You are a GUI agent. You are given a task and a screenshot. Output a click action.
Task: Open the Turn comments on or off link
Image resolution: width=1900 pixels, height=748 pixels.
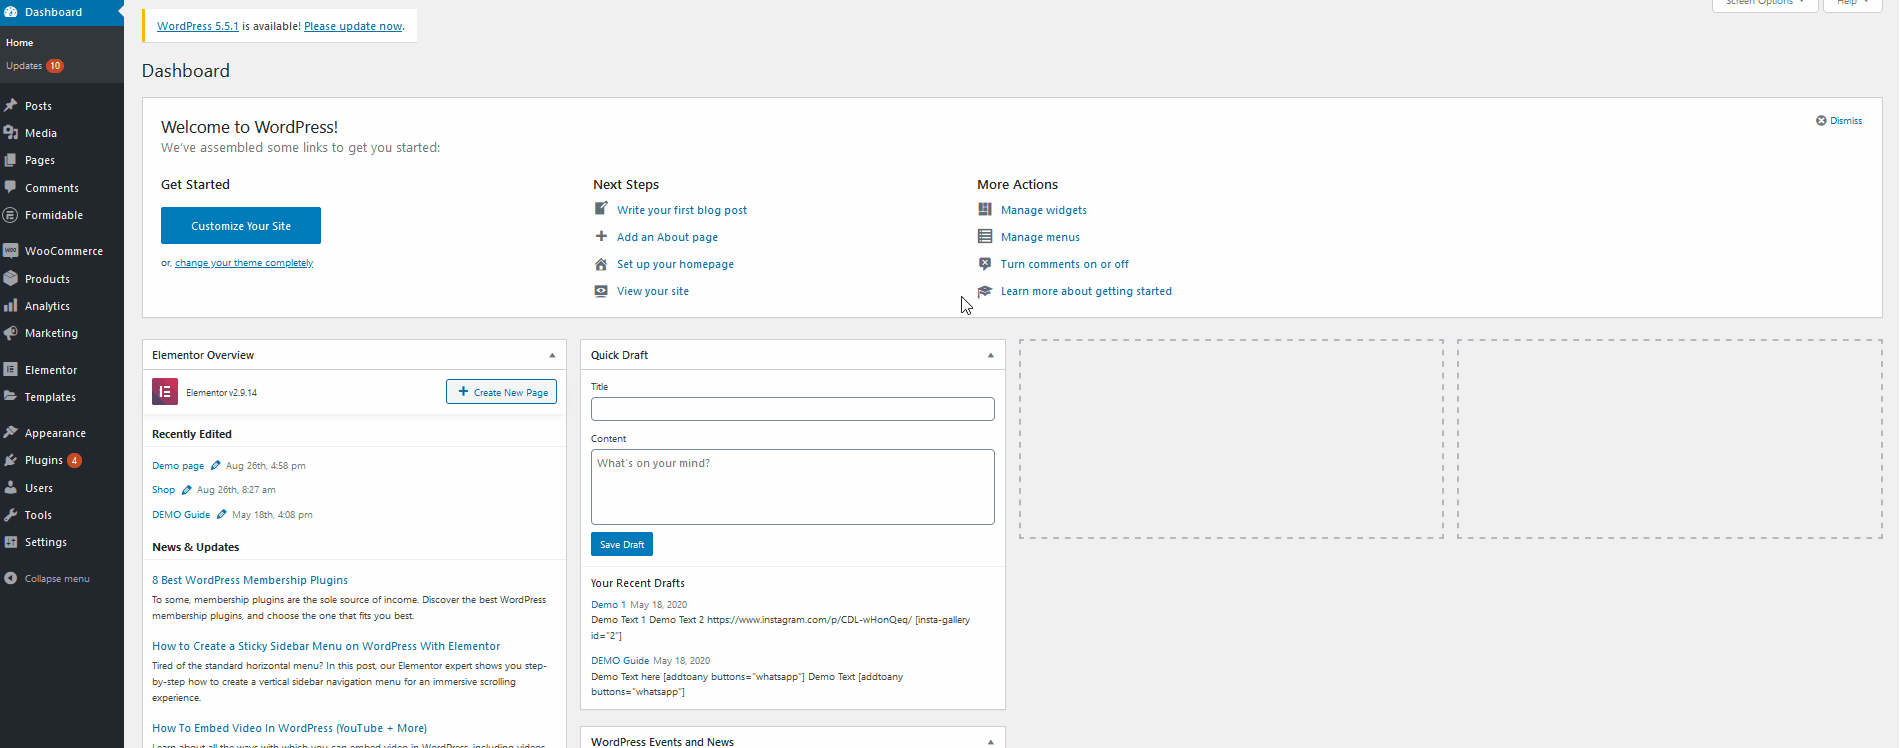click(x=1064, y=264)
